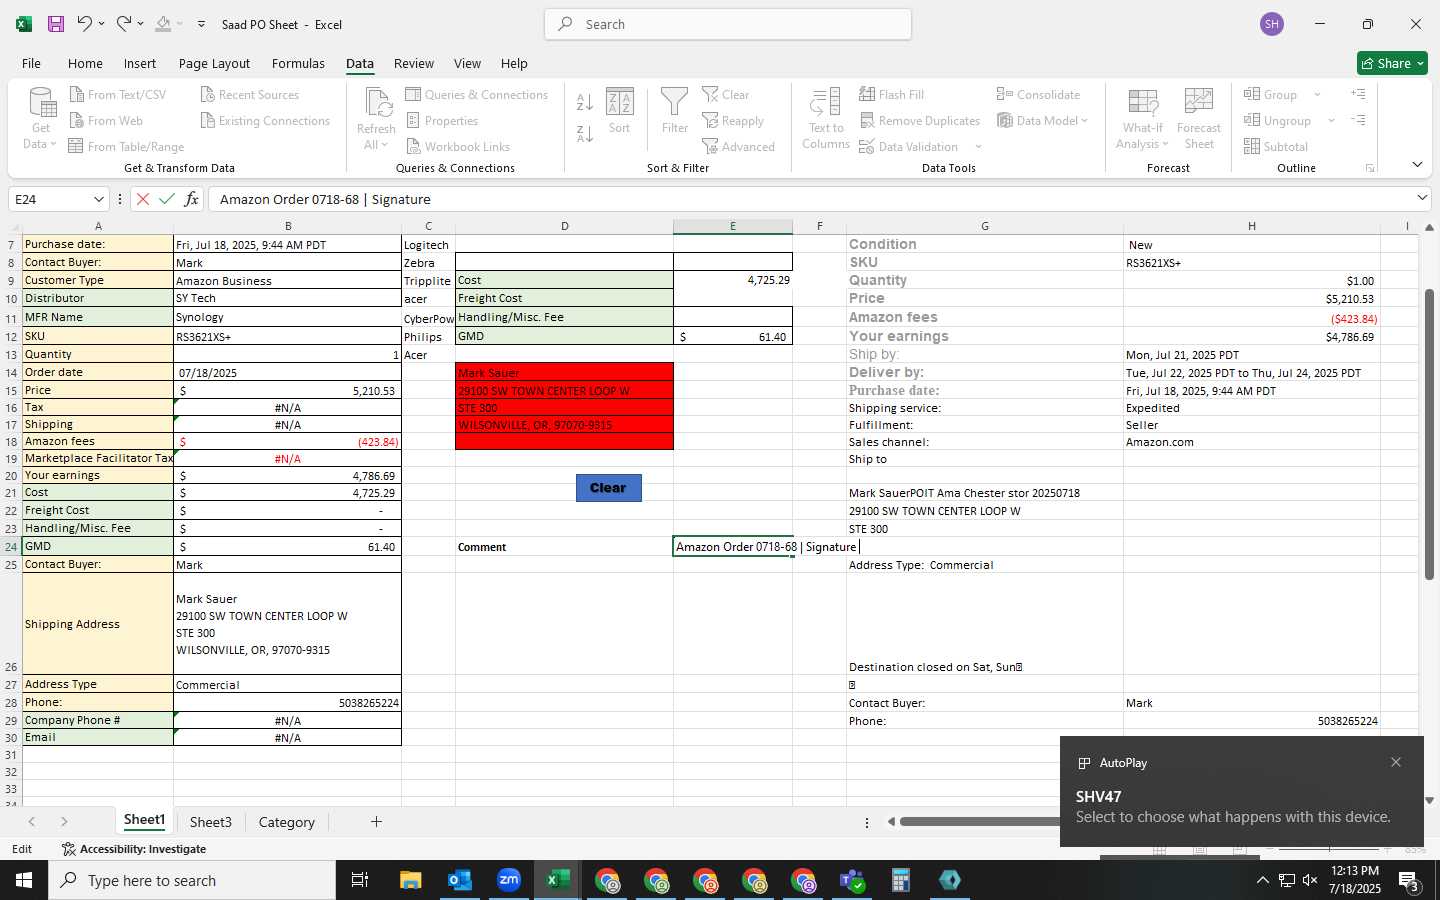Confirm entry with formula bar checkmark

[167, 199]
